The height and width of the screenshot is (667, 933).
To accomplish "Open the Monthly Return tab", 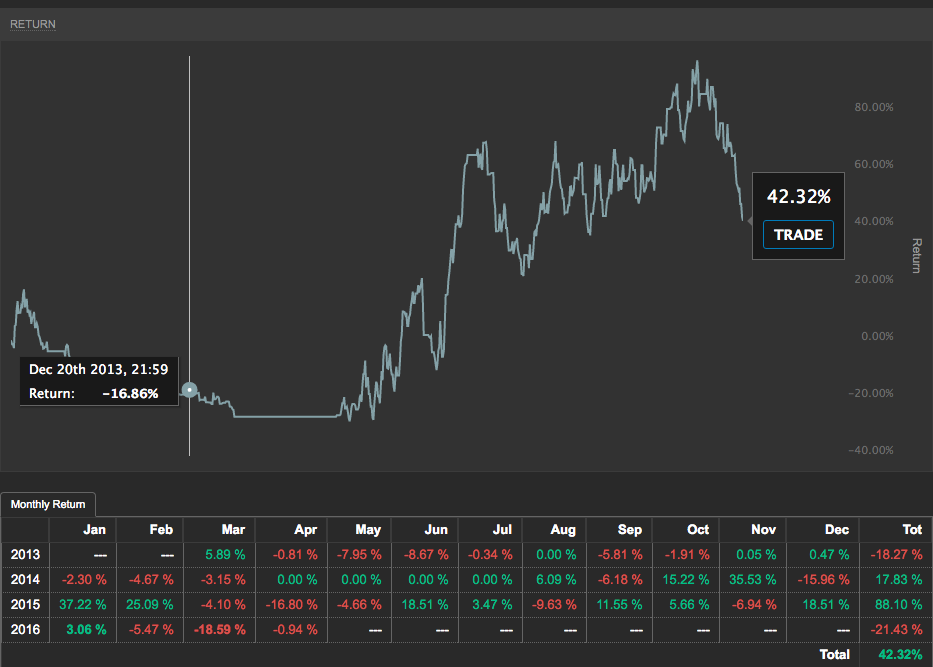I will [x=48, y=505].
